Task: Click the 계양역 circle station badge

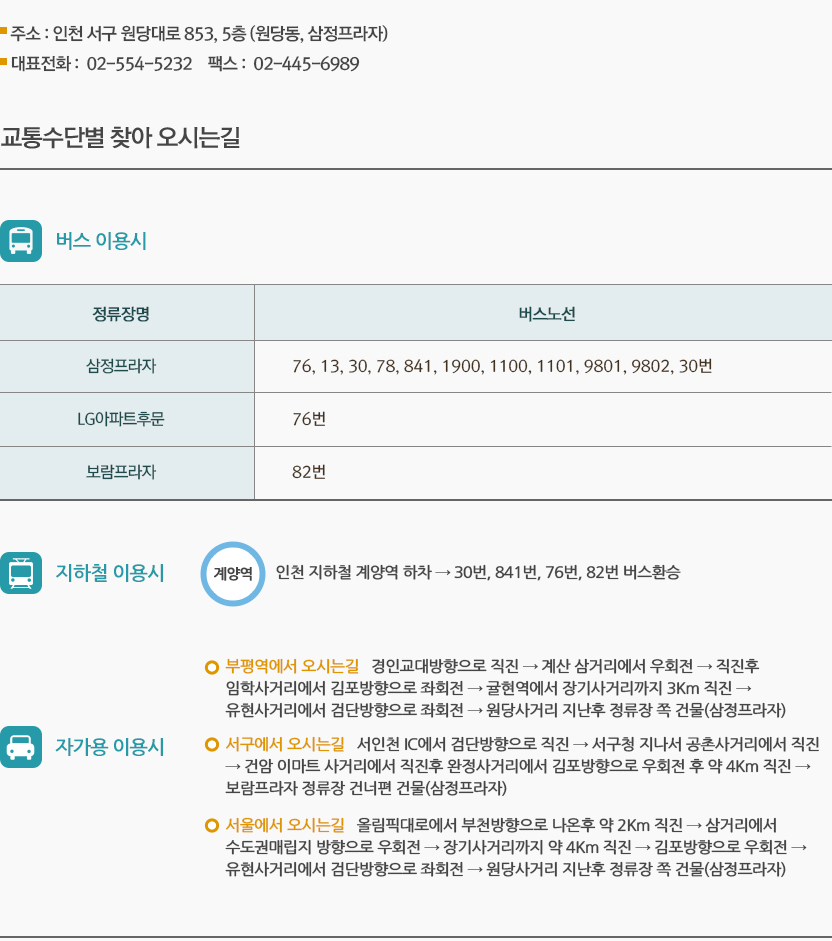Action: coord(233,574)
